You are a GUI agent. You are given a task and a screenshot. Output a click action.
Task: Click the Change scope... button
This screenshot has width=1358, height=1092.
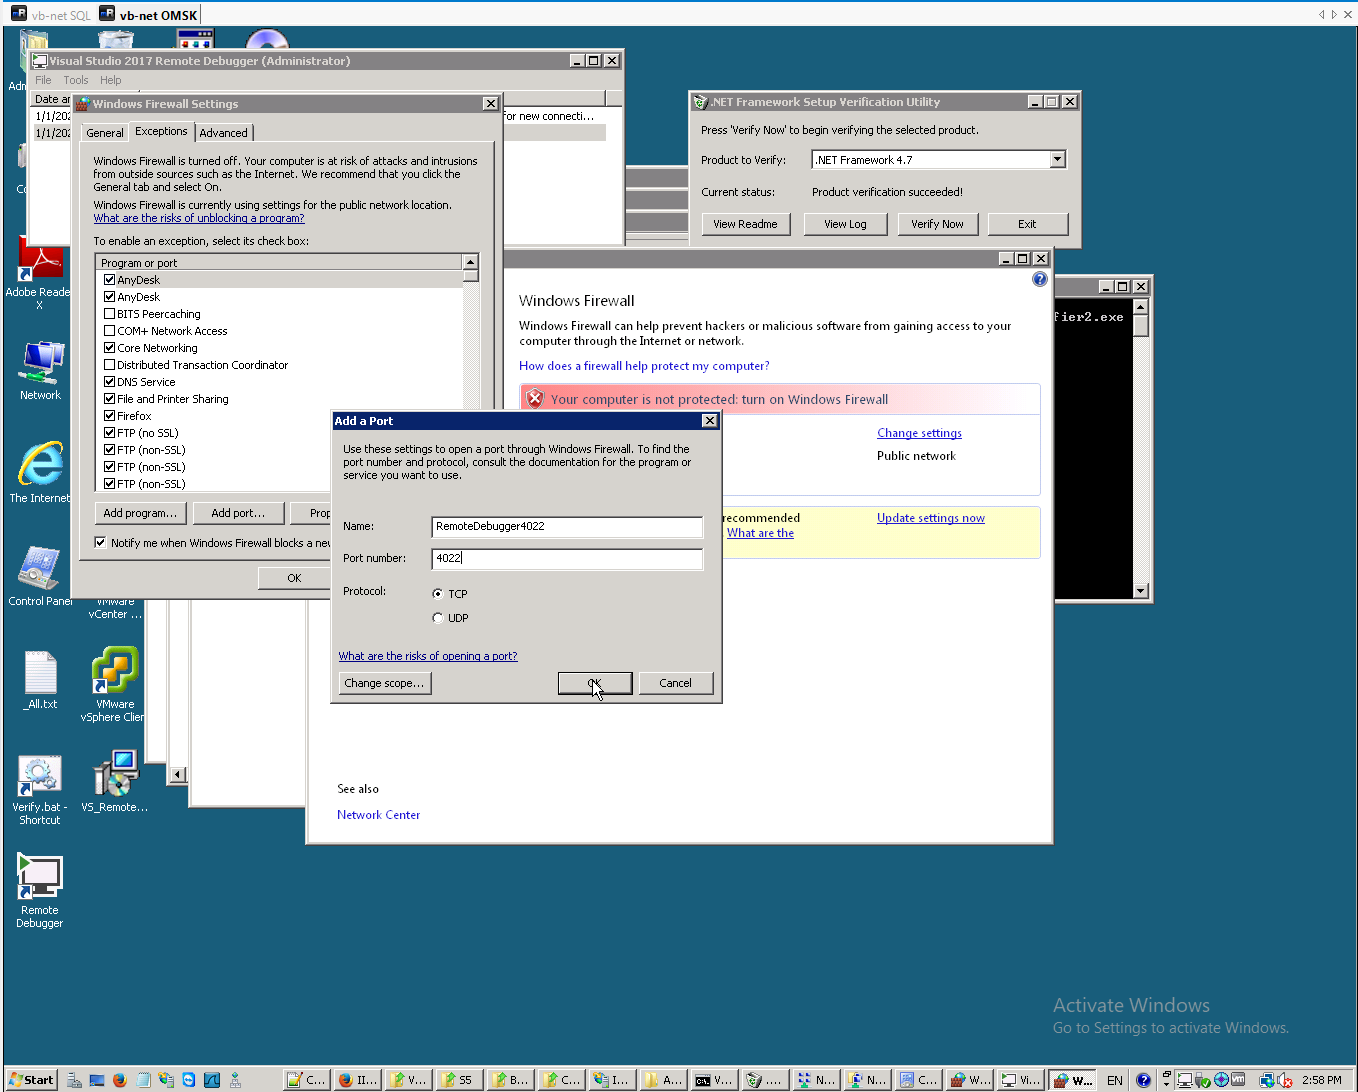(385, 683)
